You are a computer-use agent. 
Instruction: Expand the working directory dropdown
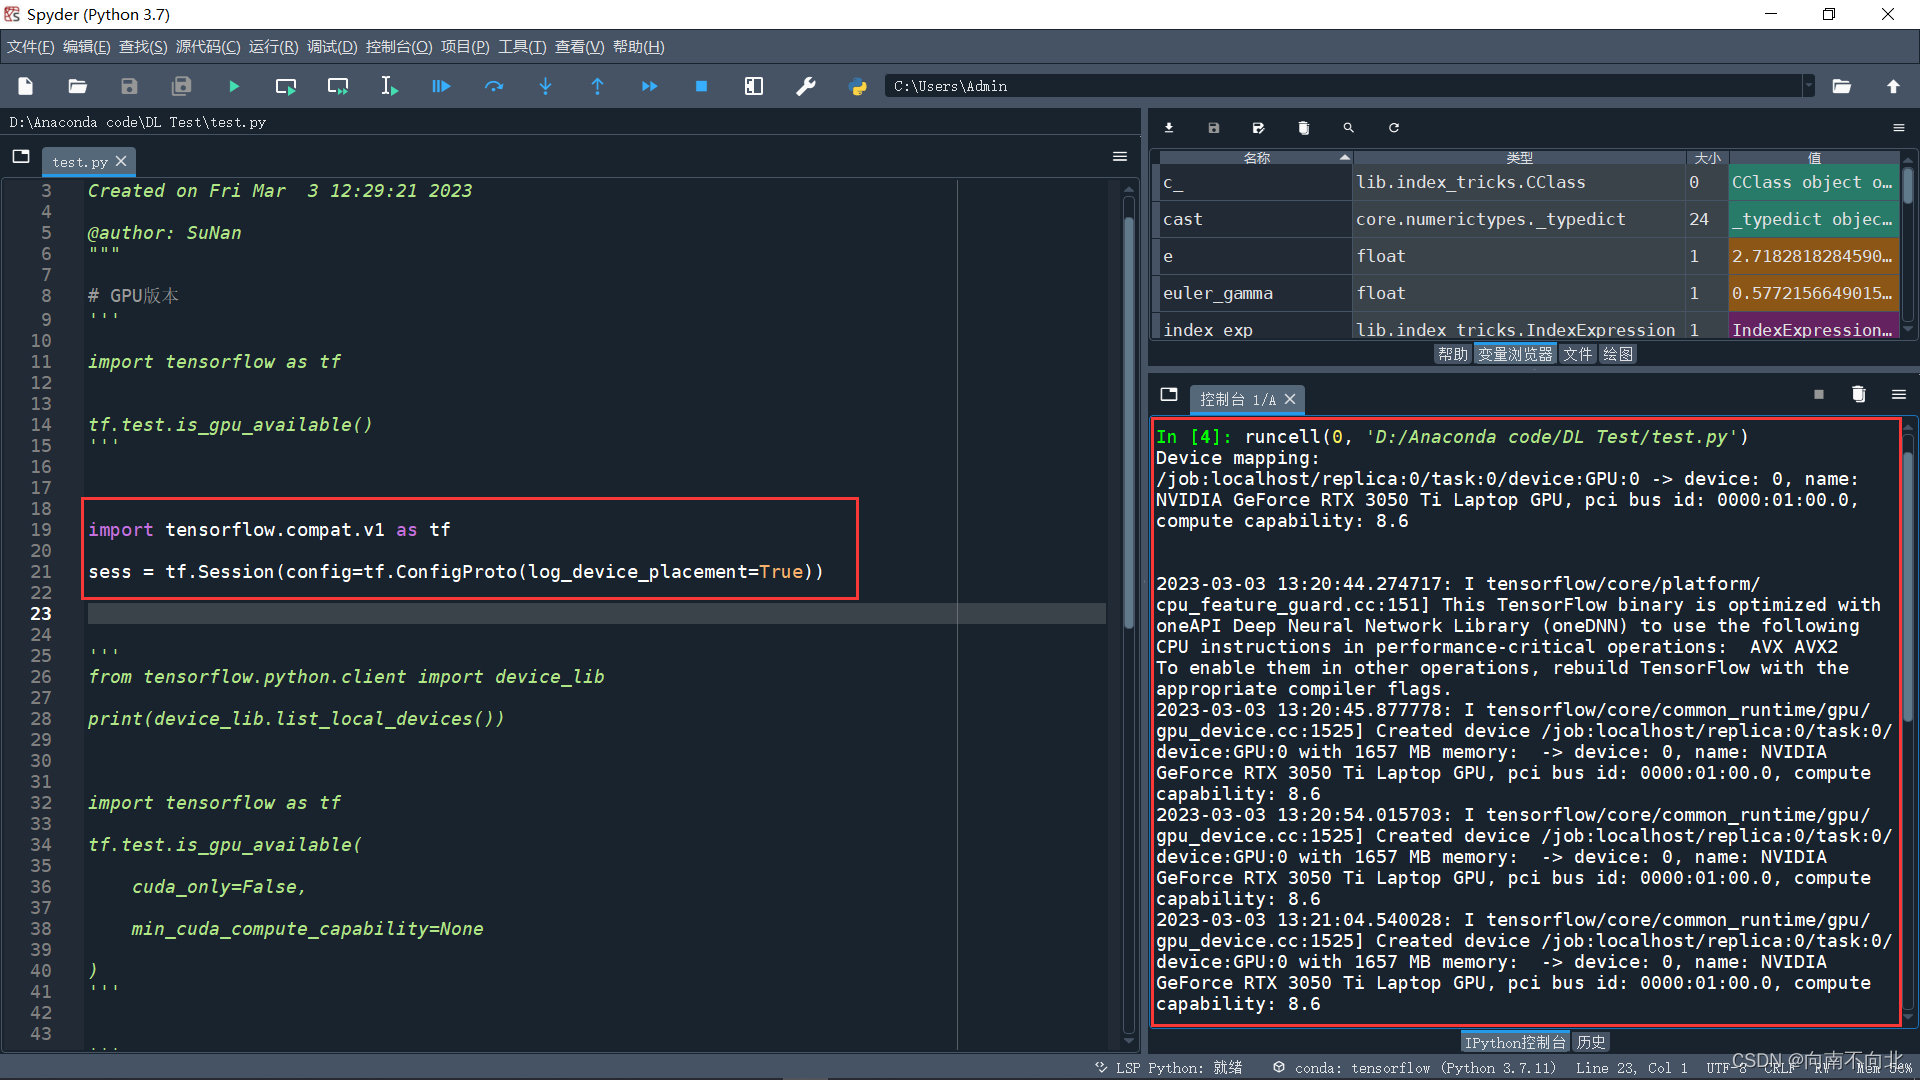[1808, 87]
